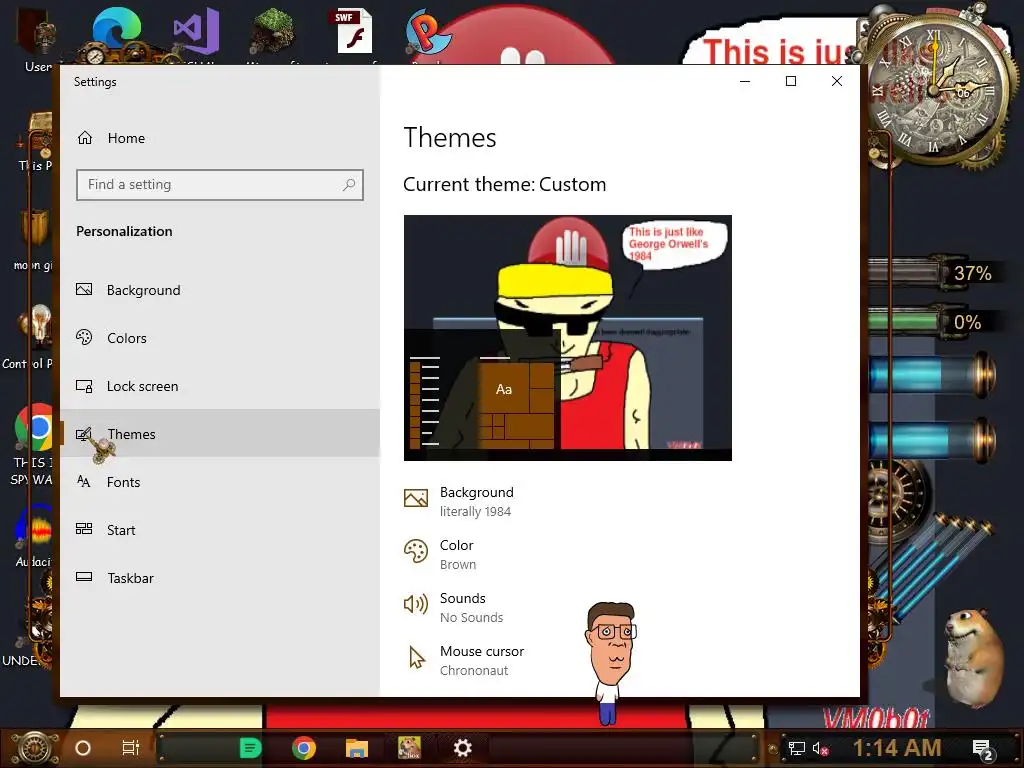This screenshot has height=768, width=1024.
Task: Maximize the Settings window
Action: point(791,81)
